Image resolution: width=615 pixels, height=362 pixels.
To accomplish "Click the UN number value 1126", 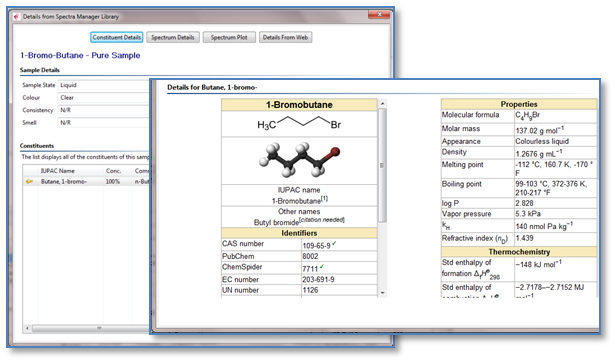I will (310, 290).
